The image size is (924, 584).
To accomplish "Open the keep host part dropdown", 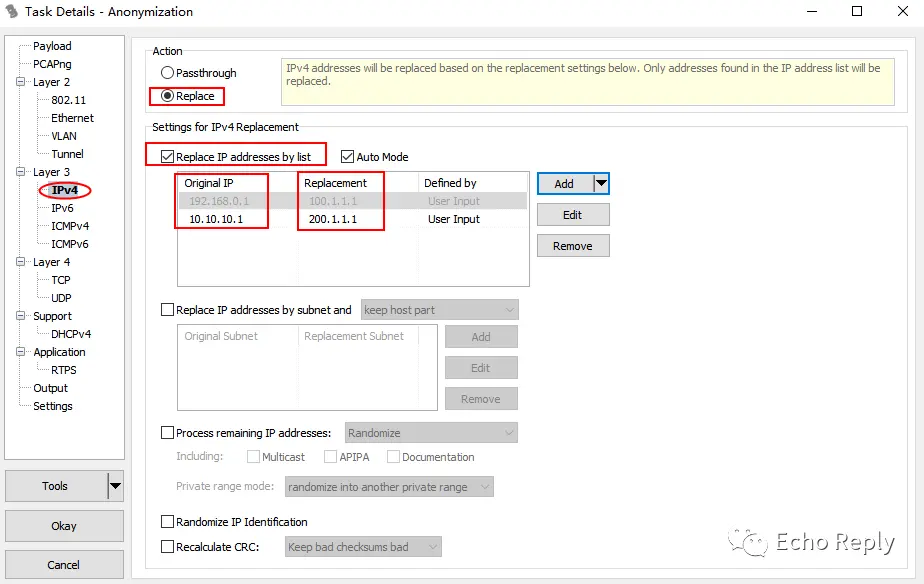I will (440, 310).
